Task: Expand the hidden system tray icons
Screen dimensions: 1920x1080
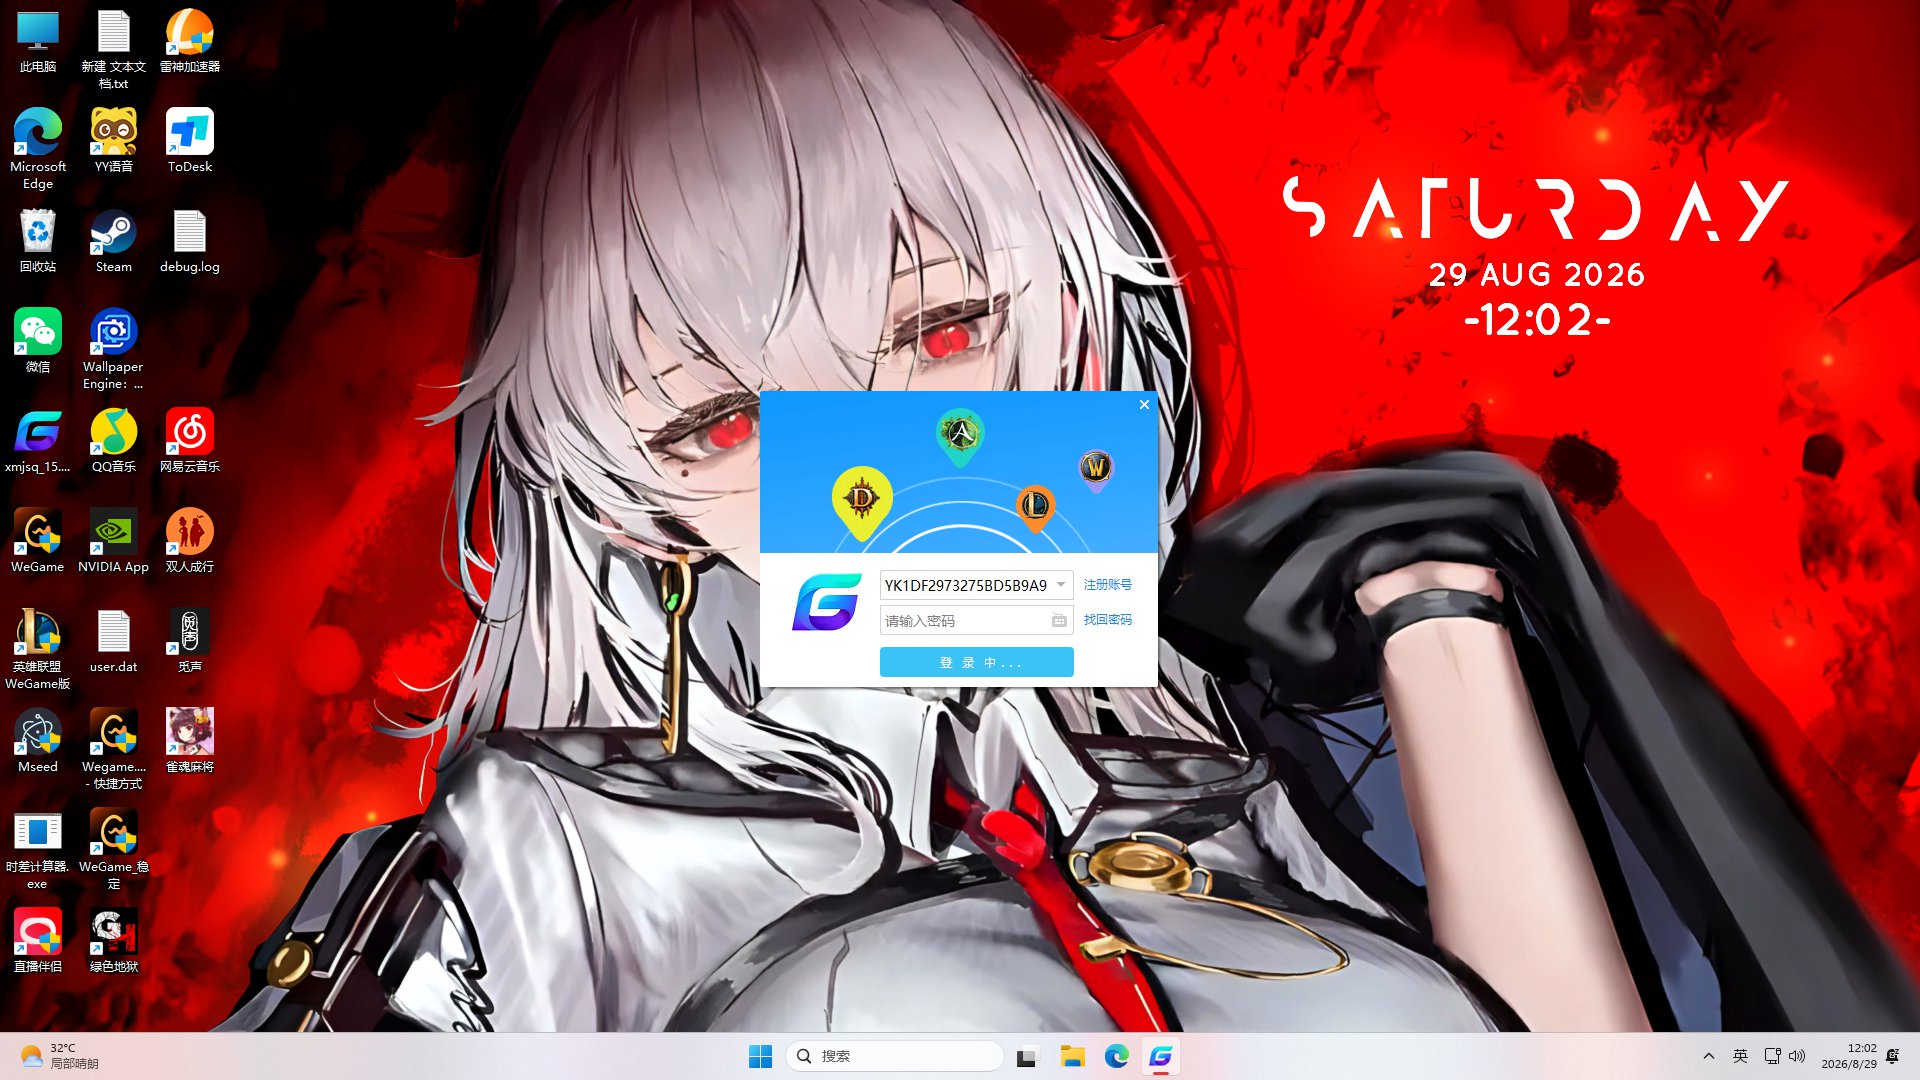Action: click(1709, 1056)
